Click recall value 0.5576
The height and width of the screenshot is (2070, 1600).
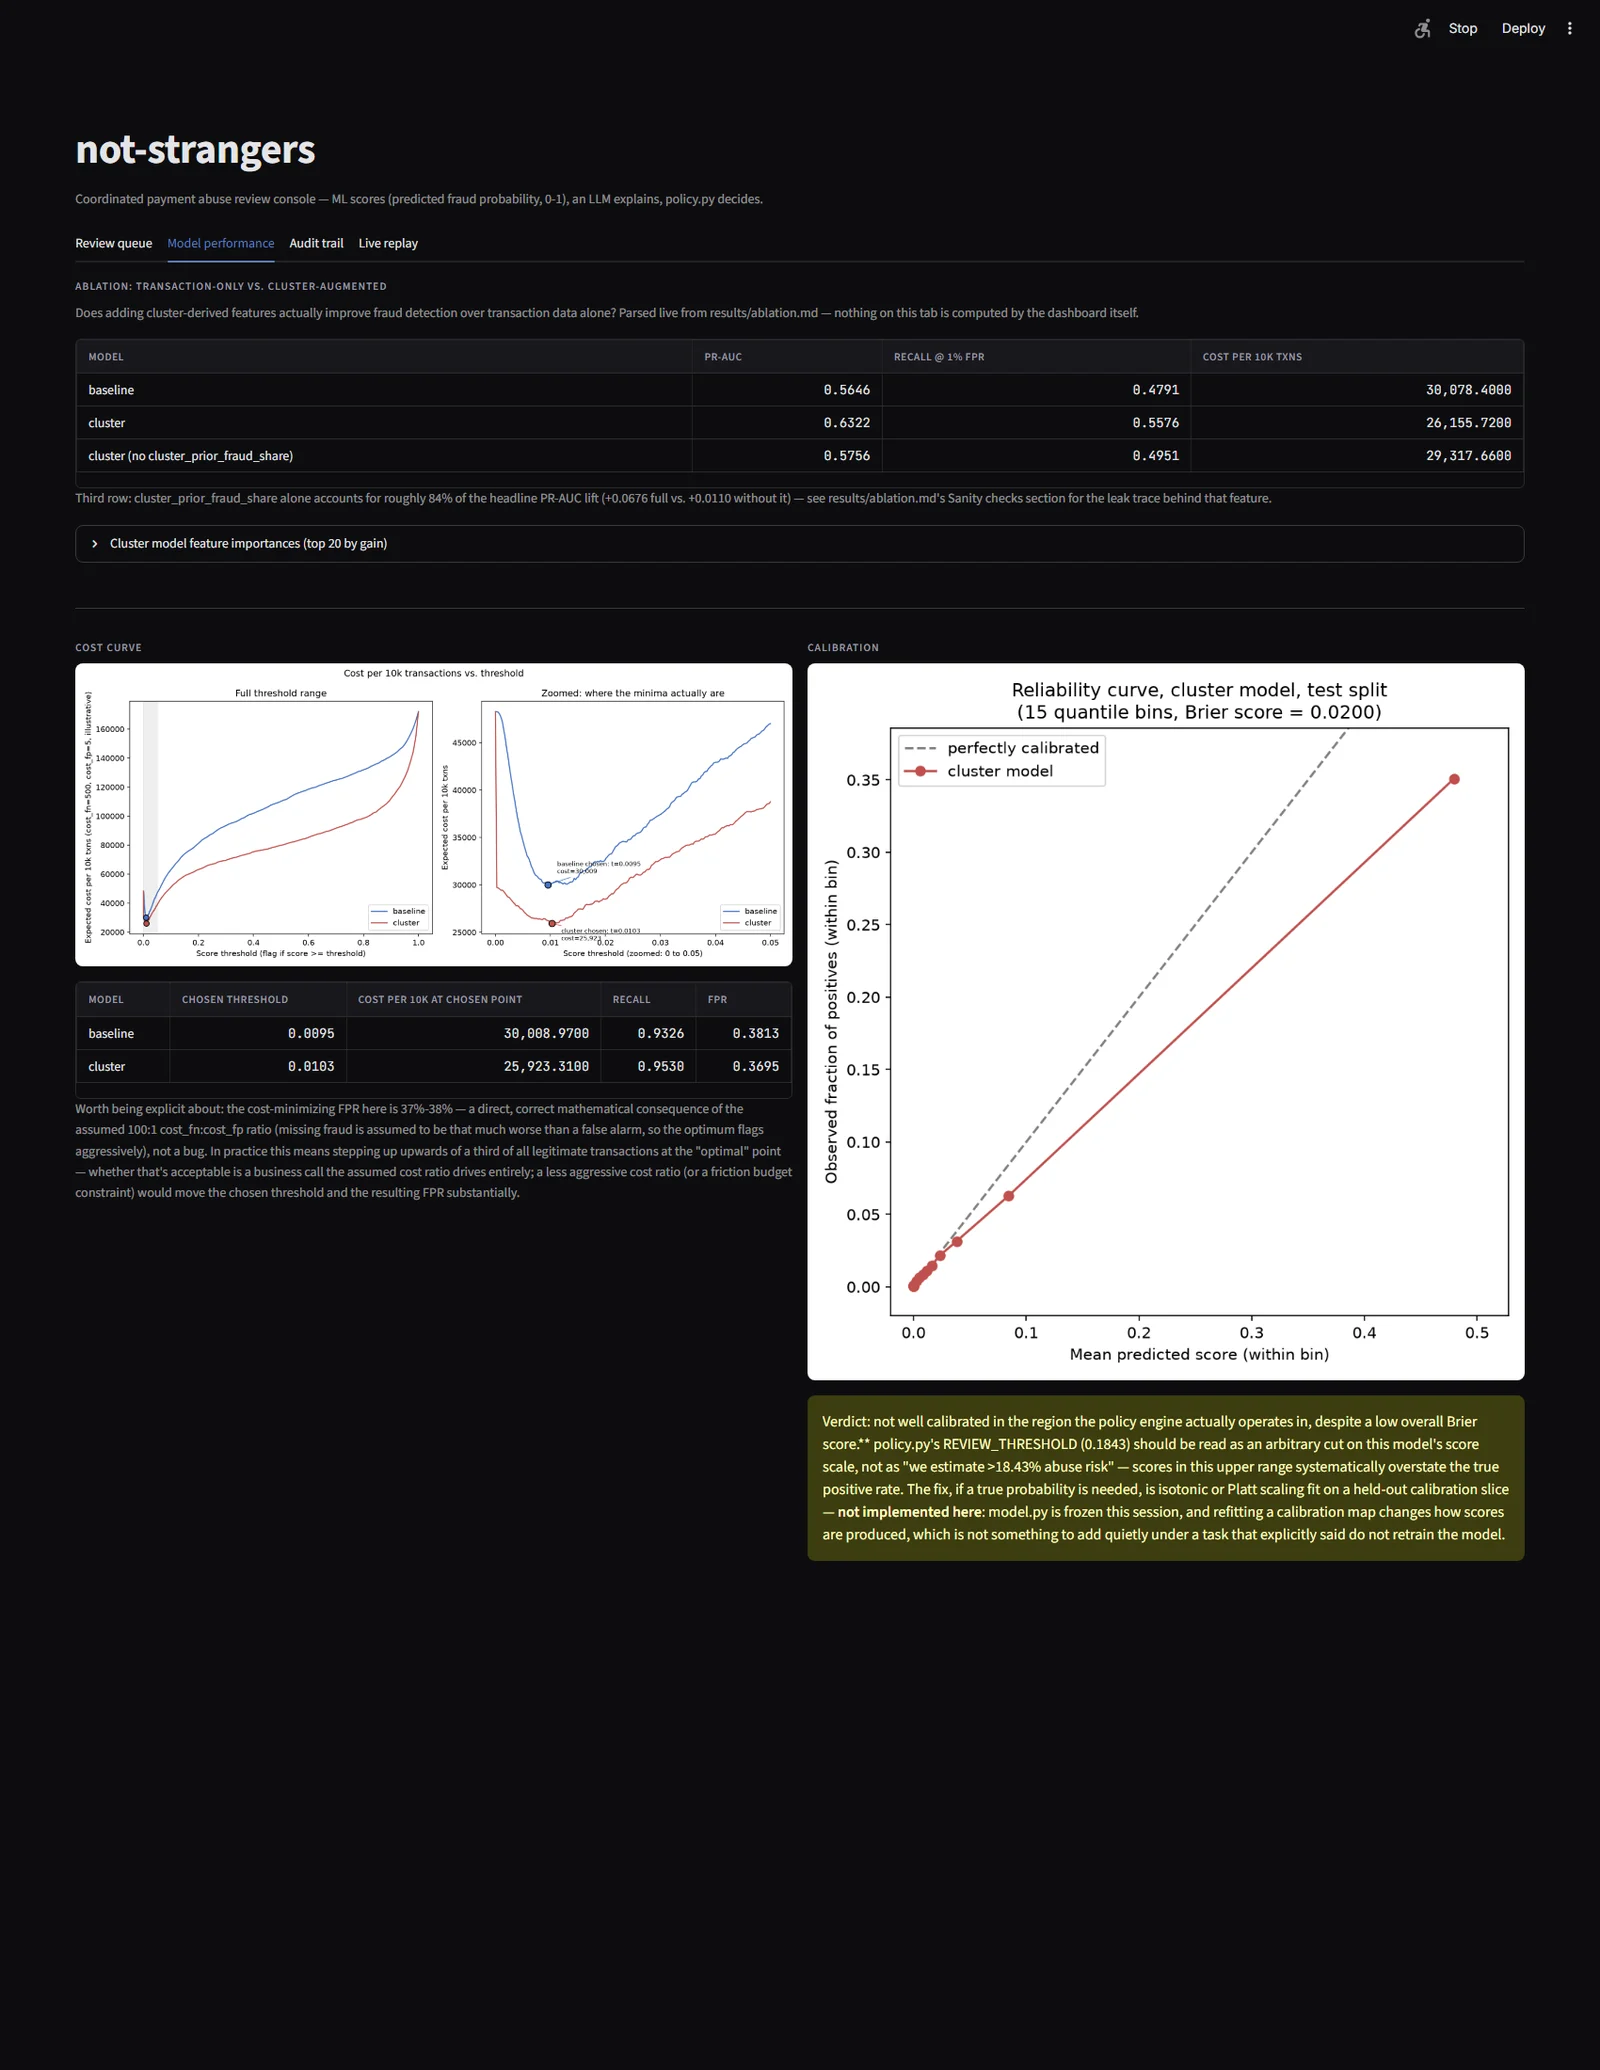coord(1155,423)
